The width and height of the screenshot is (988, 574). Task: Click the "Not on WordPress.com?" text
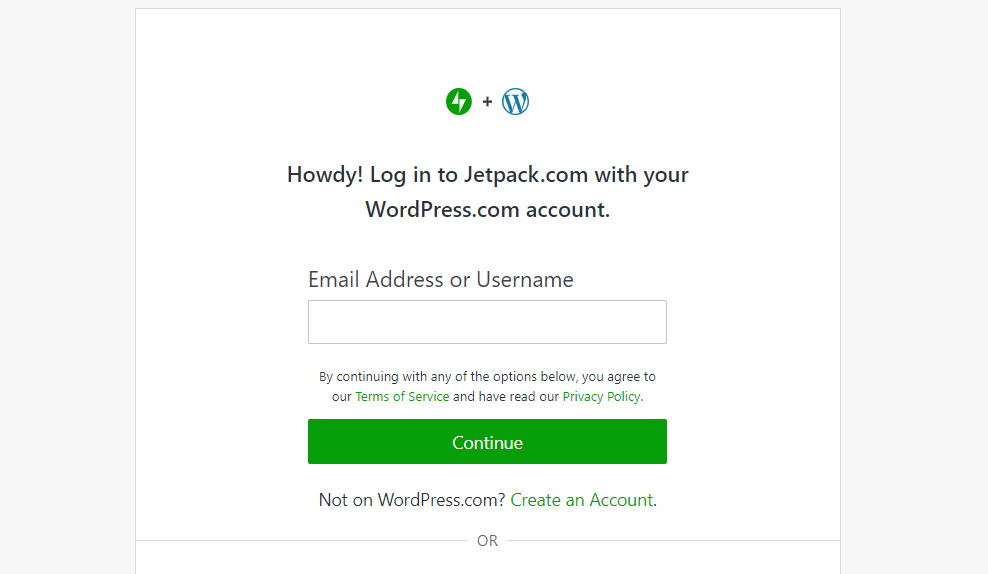(x=412, y=500)
